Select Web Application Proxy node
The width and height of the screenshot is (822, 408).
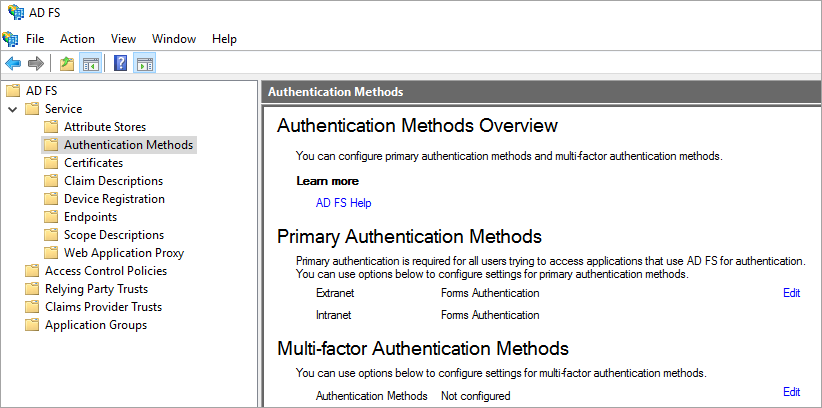click(x=123, y=253)
